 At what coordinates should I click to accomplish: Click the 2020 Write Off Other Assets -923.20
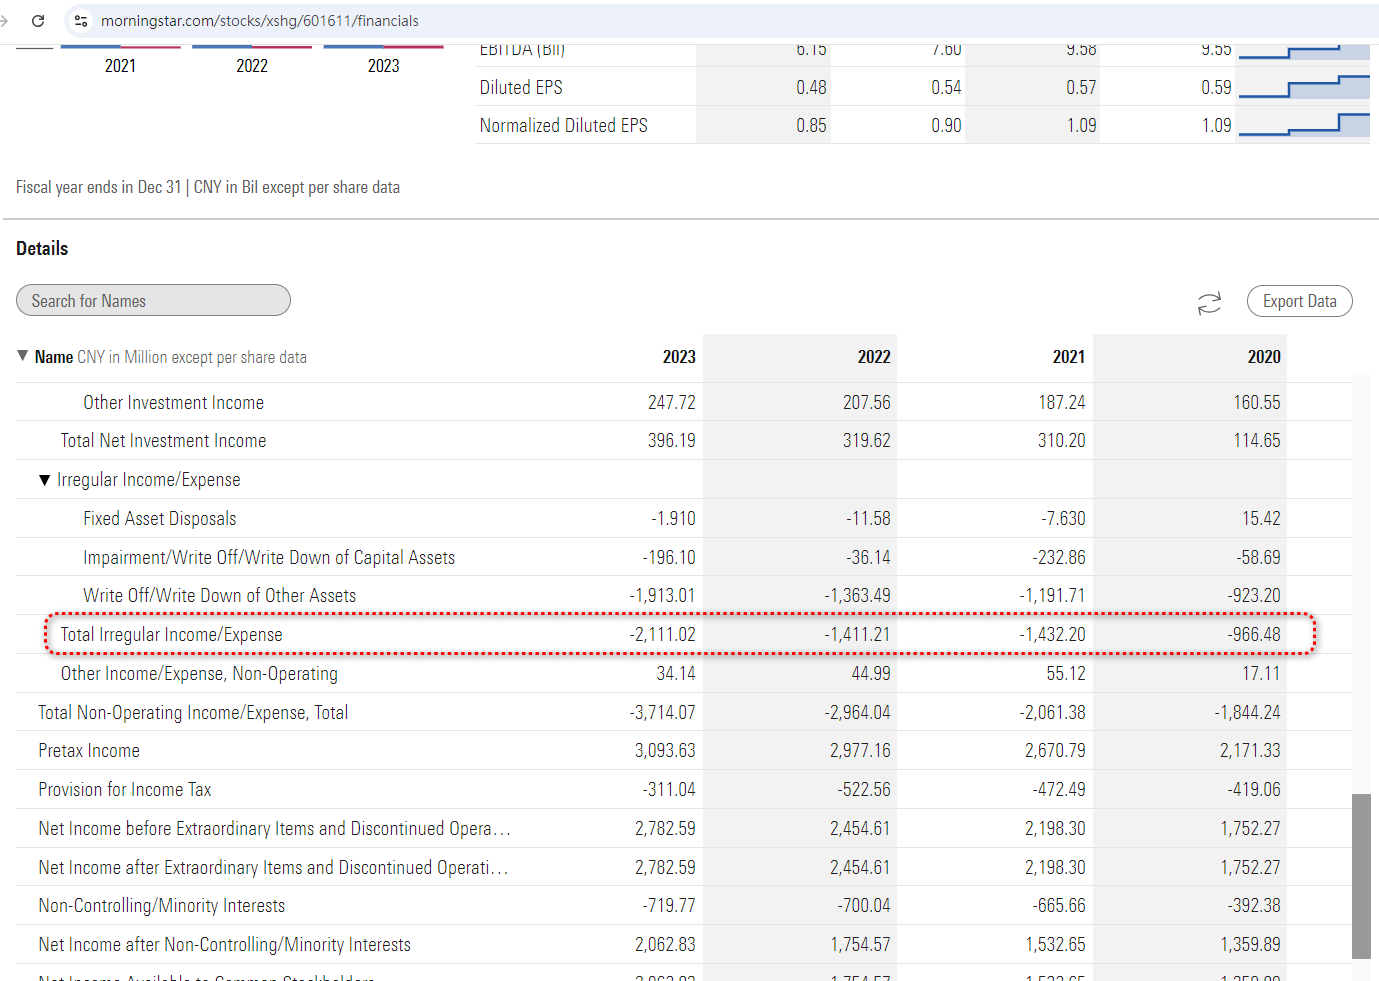tap(1254, 596)
